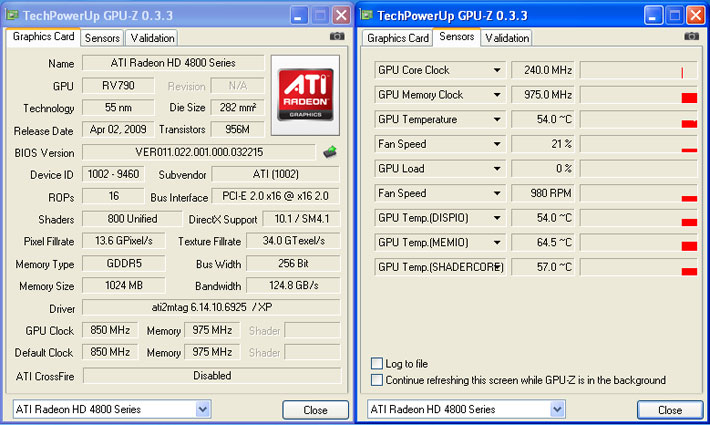The height and width of the screenshot is (425, 710).
Task: Click GPU-Z title icon in left window
Action: [x=12, y=15]
